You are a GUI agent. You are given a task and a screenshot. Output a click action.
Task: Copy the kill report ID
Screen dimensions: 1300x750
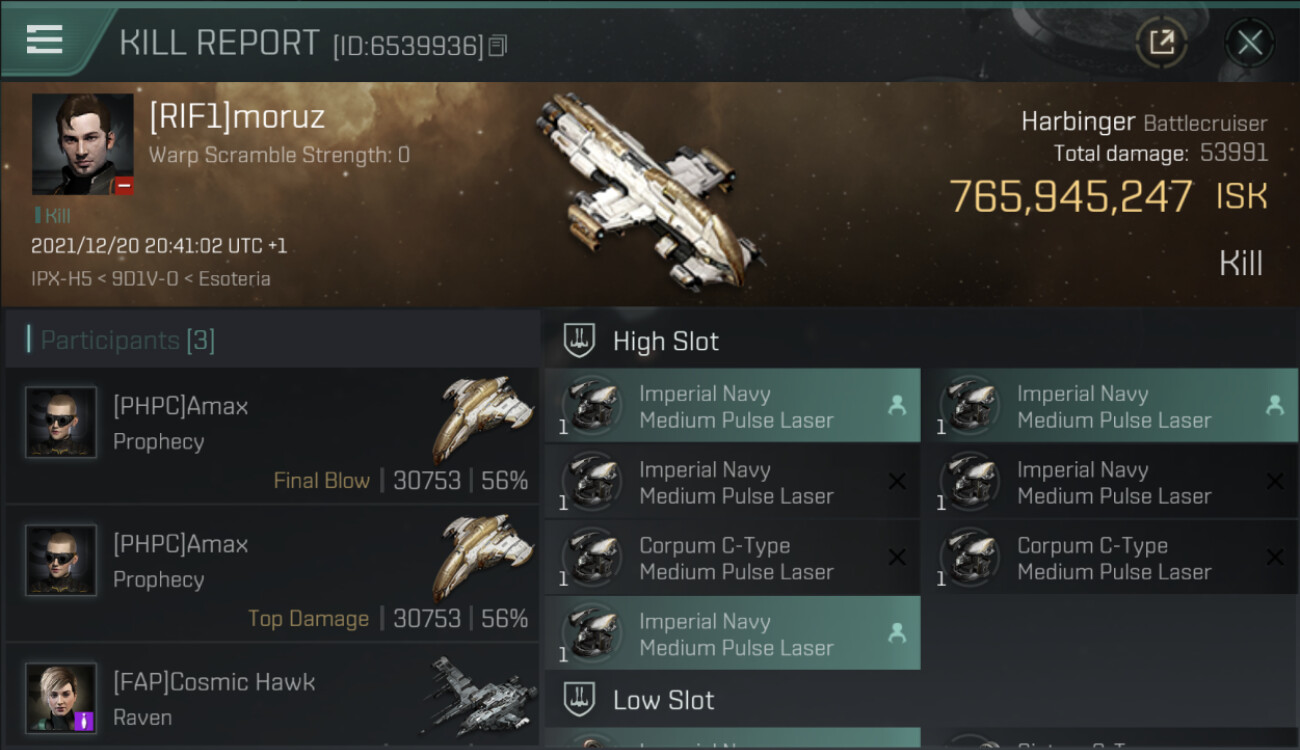point(498,45)
